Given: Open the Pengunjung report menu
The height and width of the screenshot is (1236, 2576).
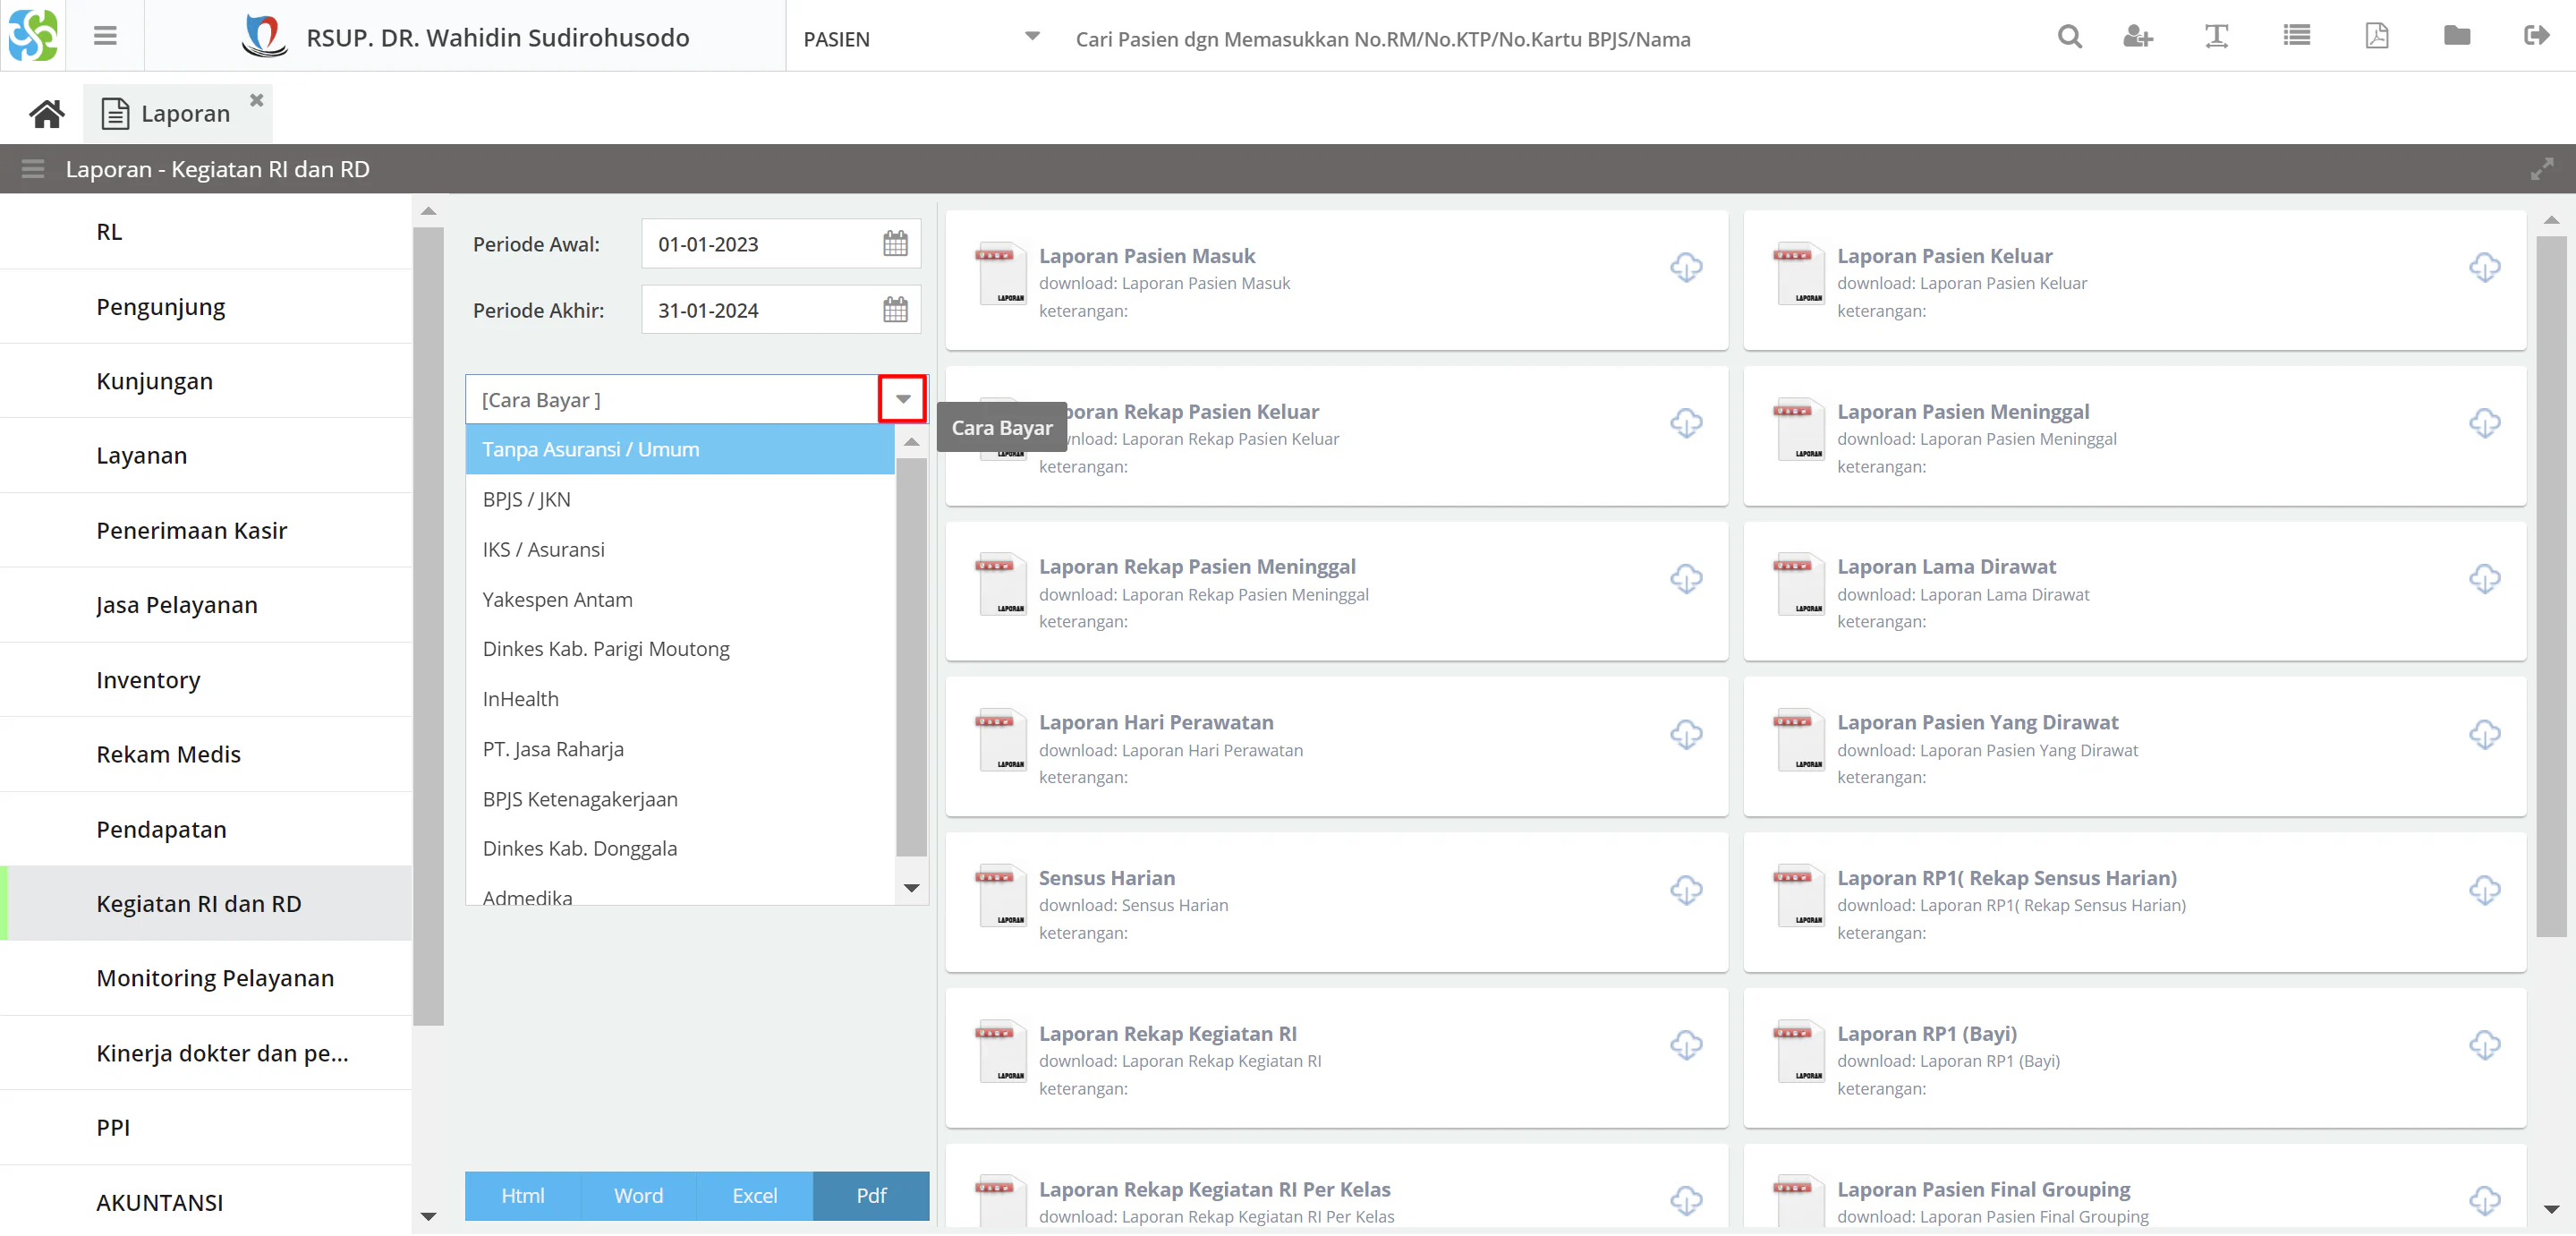Looking at the screenshot, I should click(x=205, y=307).
